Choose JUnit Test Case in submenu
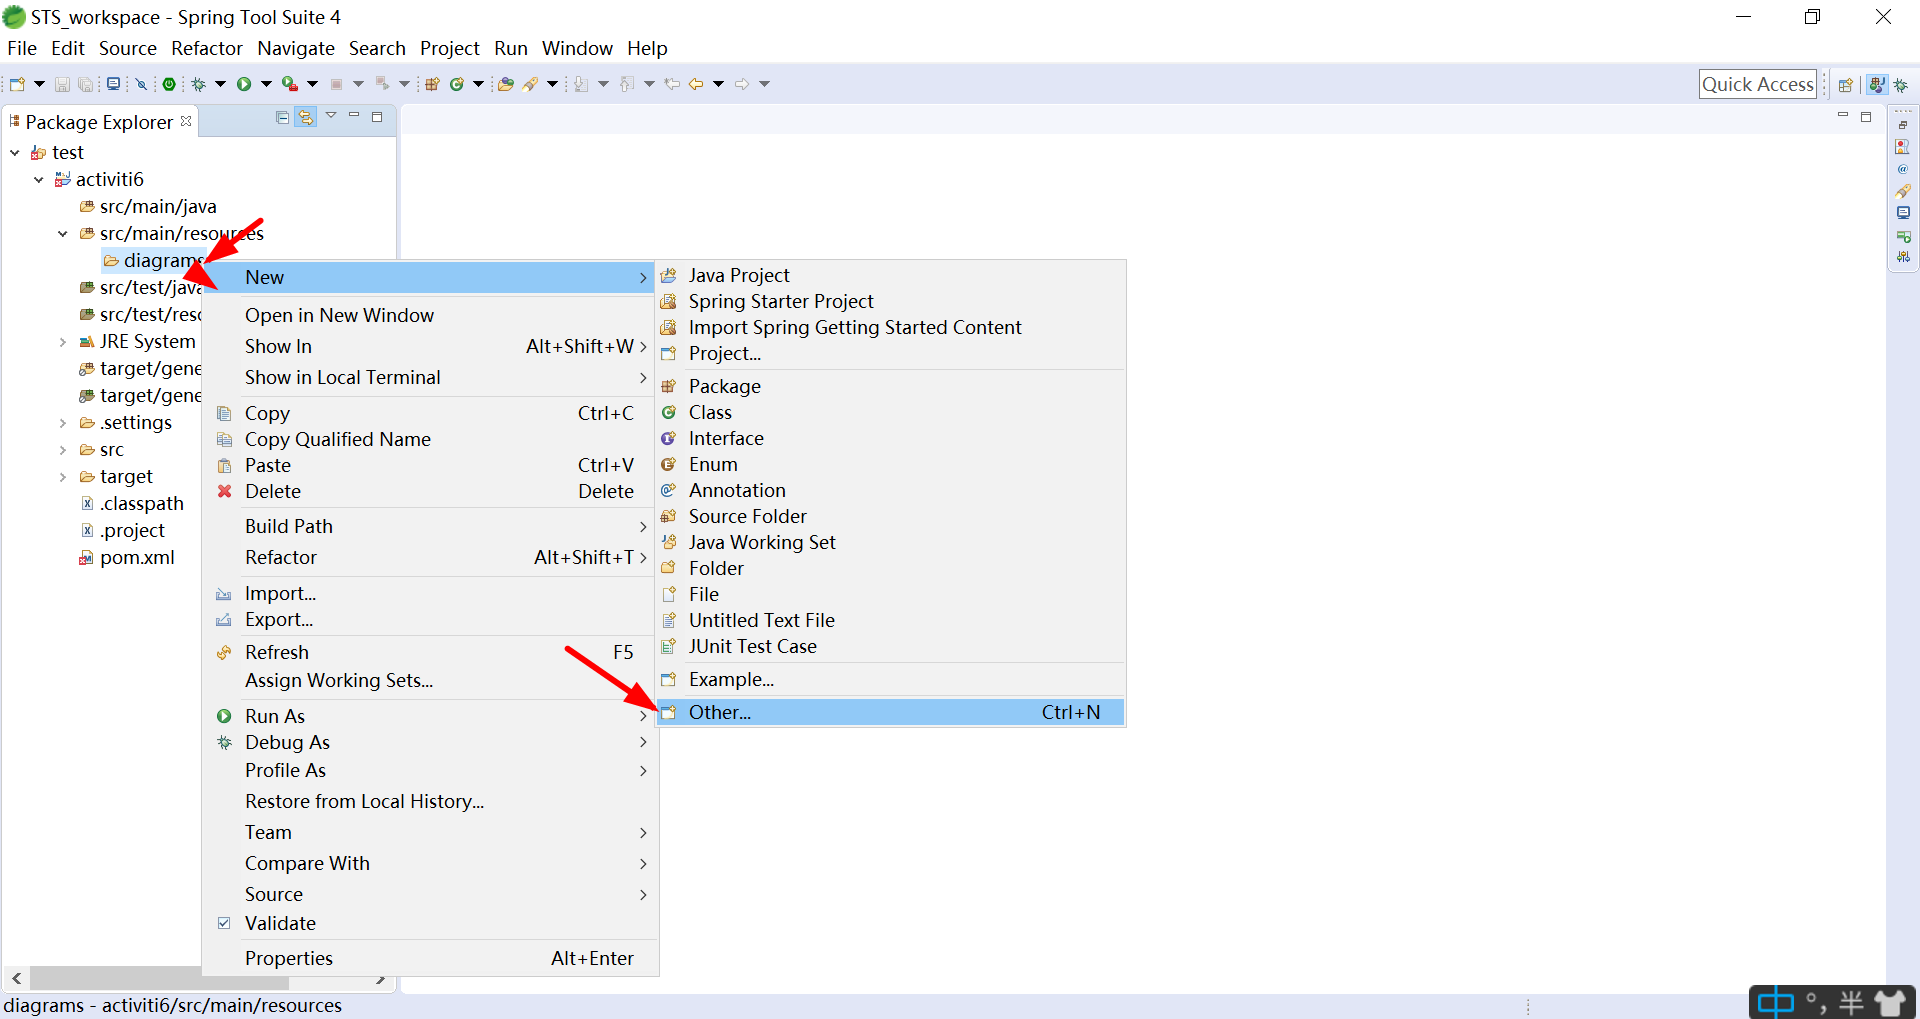This screenshot has height=1019, width=1920. [891, 646]
